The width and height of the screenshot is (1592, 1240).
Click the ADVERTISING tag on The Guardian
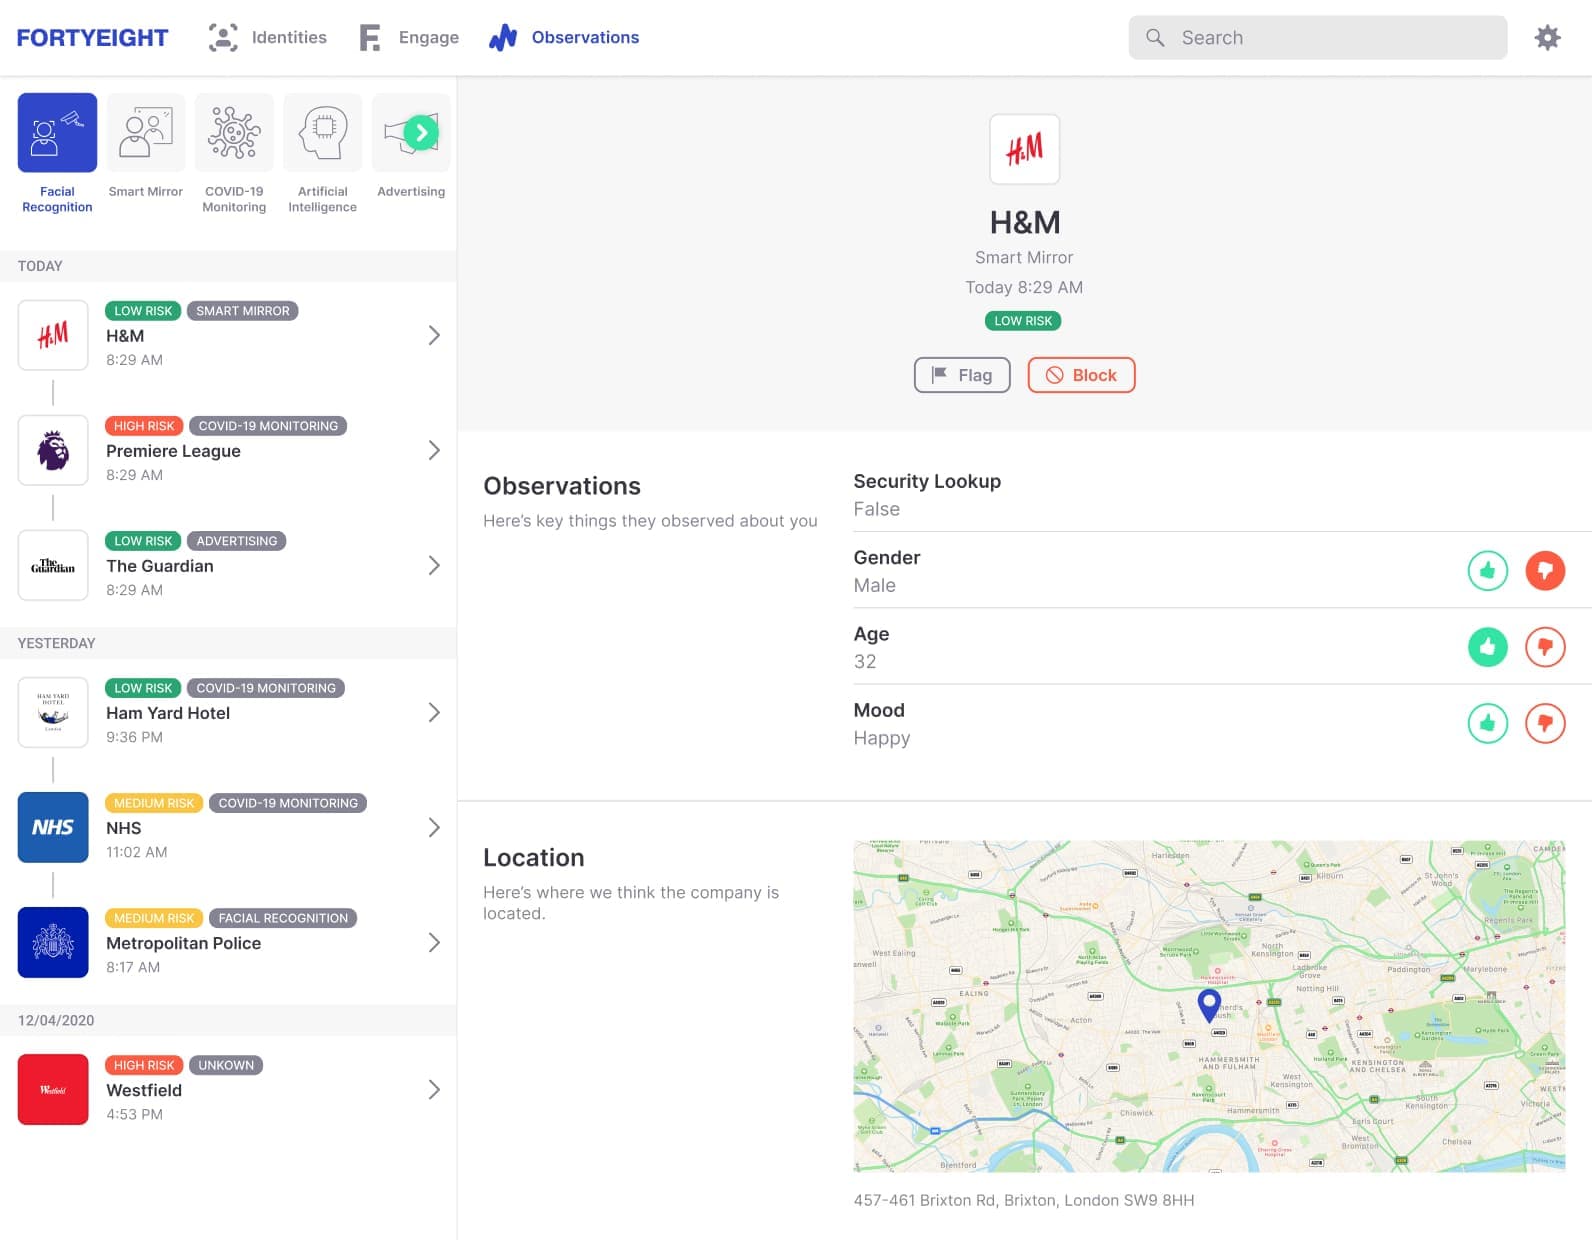coord(237,541)
